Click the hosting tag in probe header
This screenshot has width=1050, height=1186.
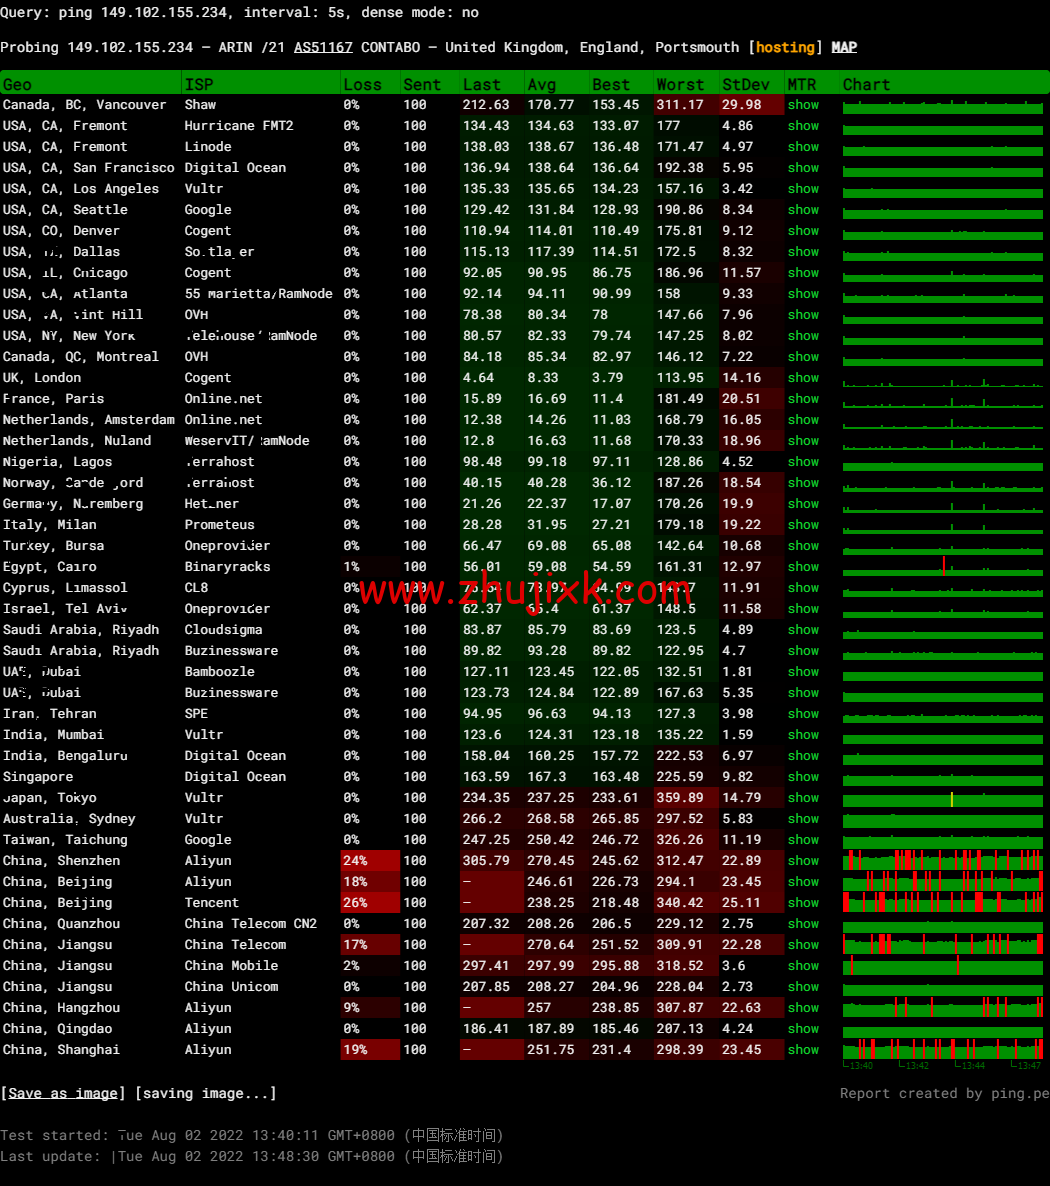[x=785, y=47]
